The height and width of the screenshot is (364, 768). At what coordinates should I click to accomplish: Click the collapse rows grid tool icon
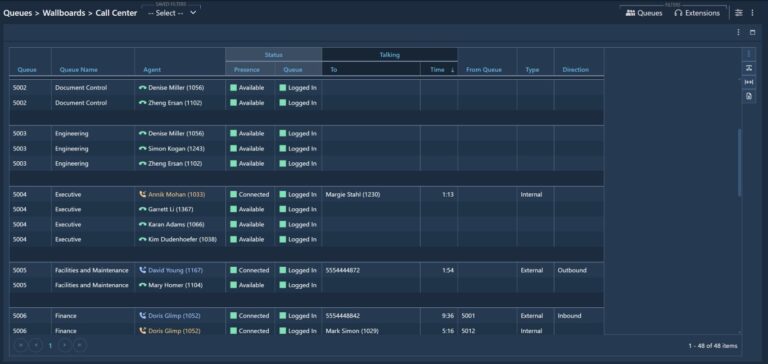click(x=748, y=68)
